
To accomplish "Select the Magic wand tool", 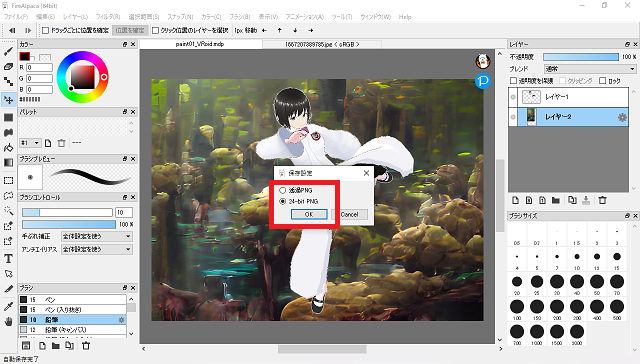I will click(x=8, y=211).
